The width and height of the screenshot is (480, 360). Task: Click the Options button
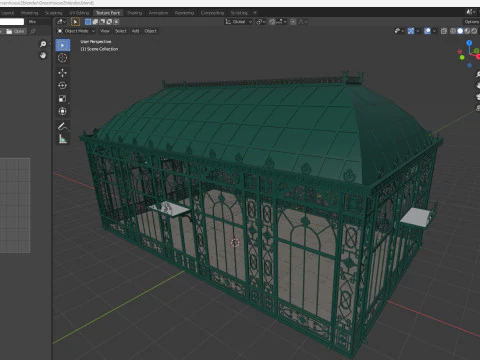coord(472,22)
